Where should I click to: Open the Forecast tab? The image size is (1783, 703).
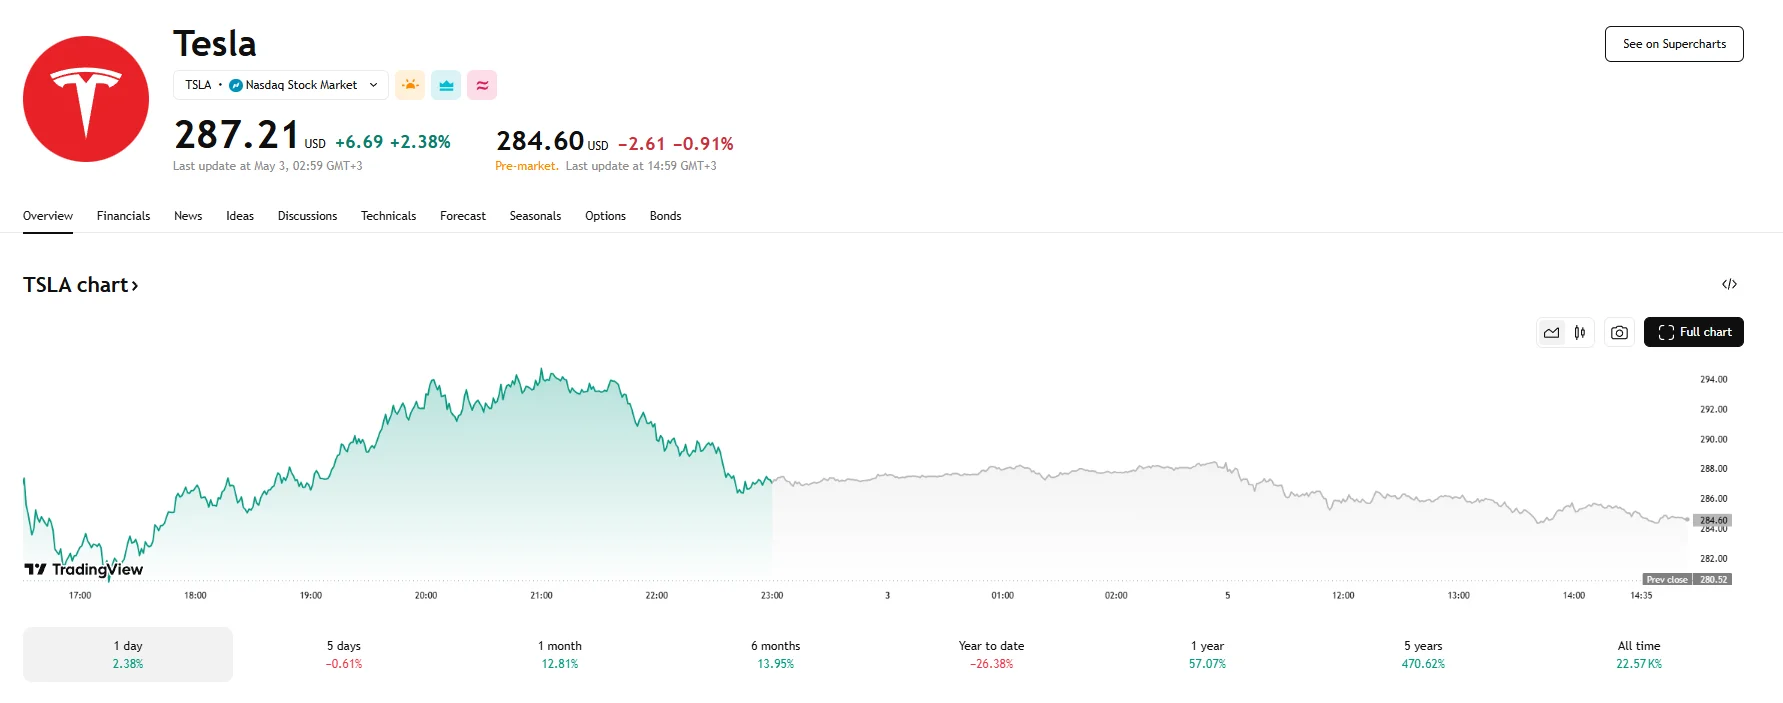pyautogui.click(x=463, y=216)
